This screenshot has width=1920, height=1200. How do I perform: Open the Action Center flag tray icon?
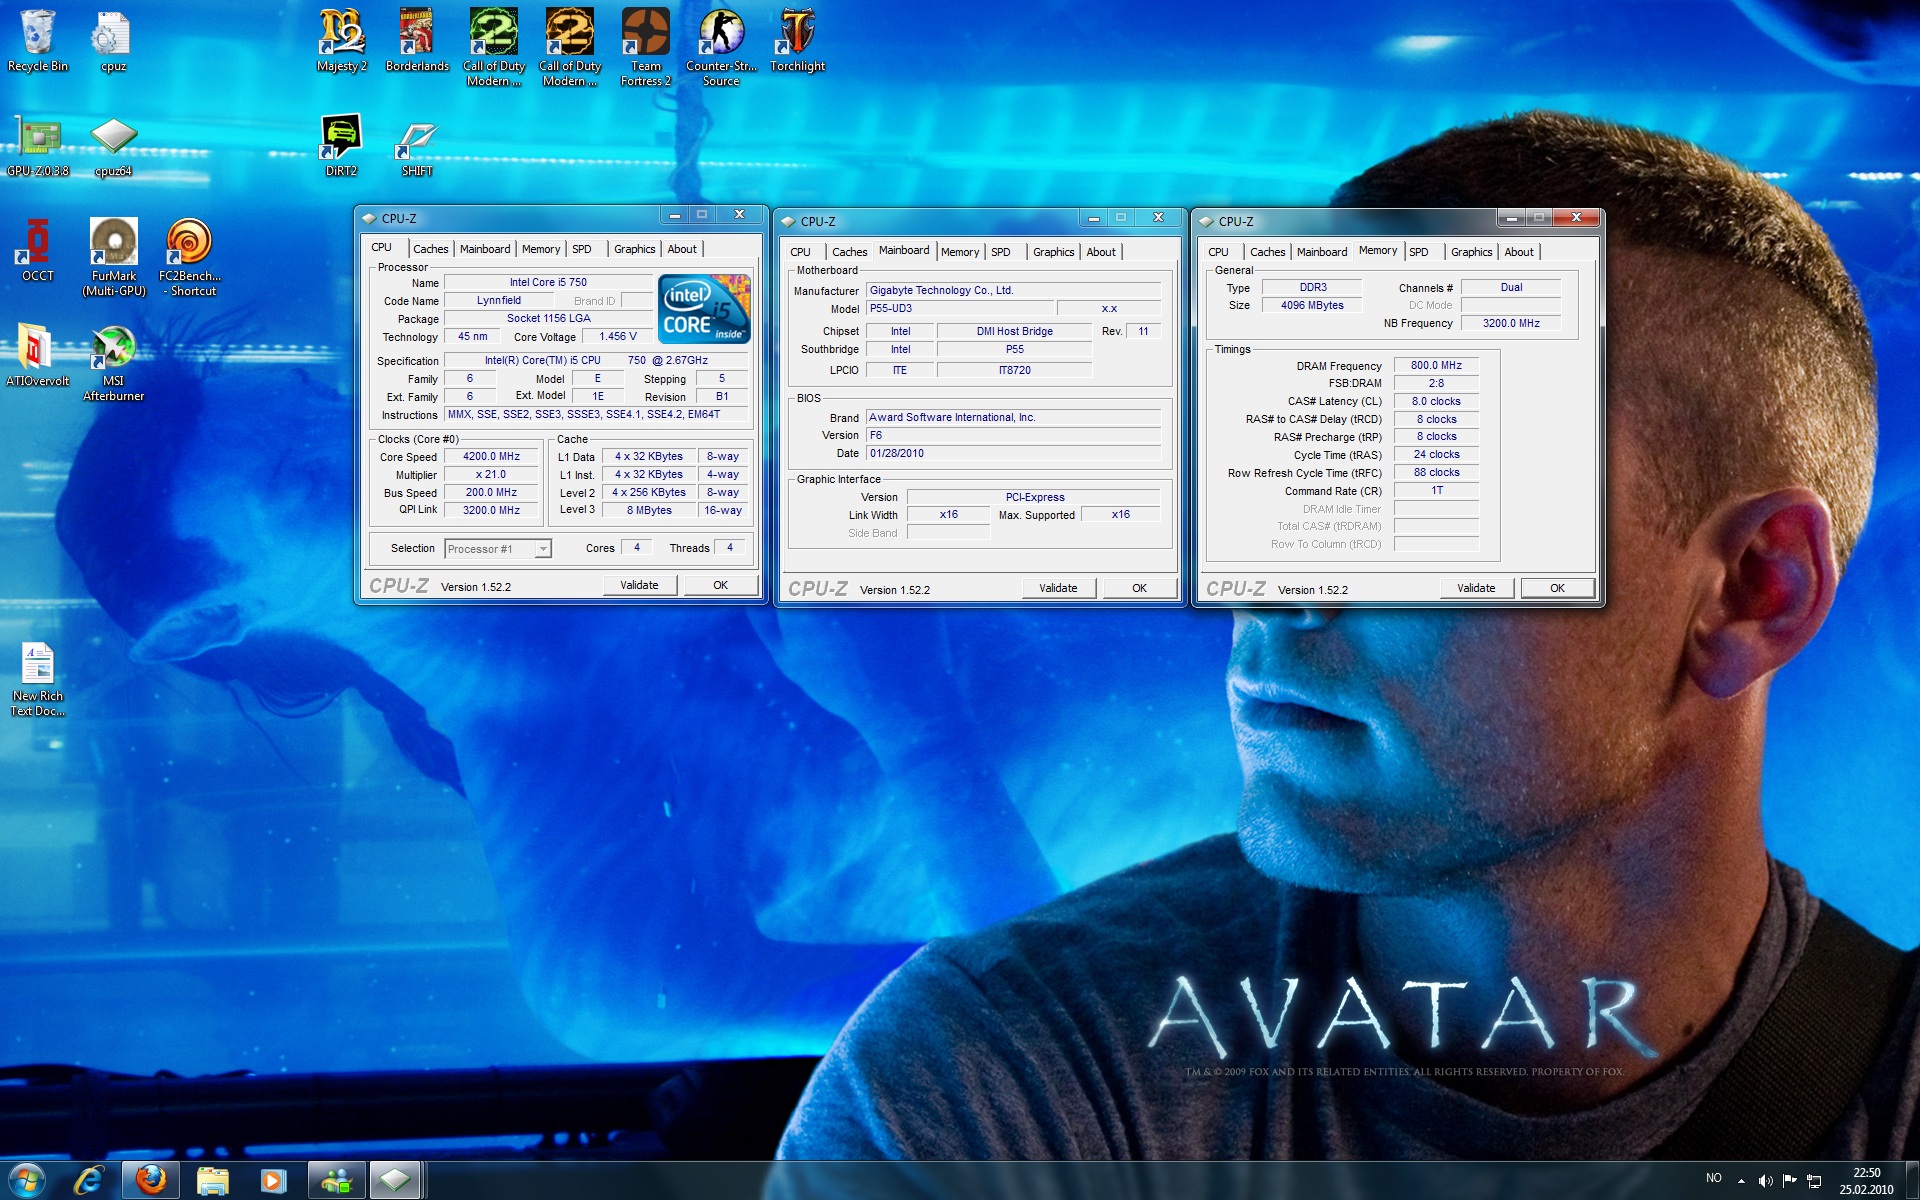pyautogui.click(x=1790, y=1181)
